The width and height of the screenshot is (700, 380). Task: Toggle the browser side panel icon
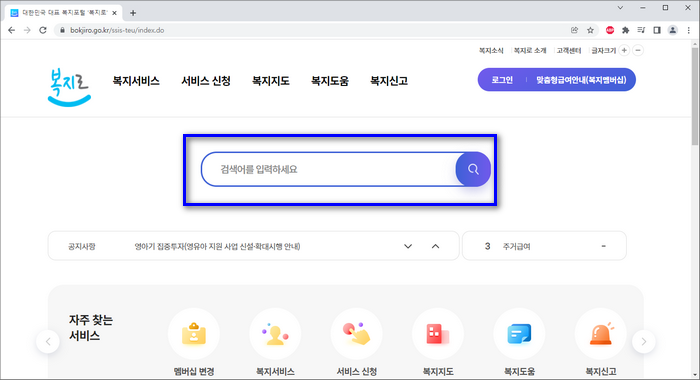(657, 30)
